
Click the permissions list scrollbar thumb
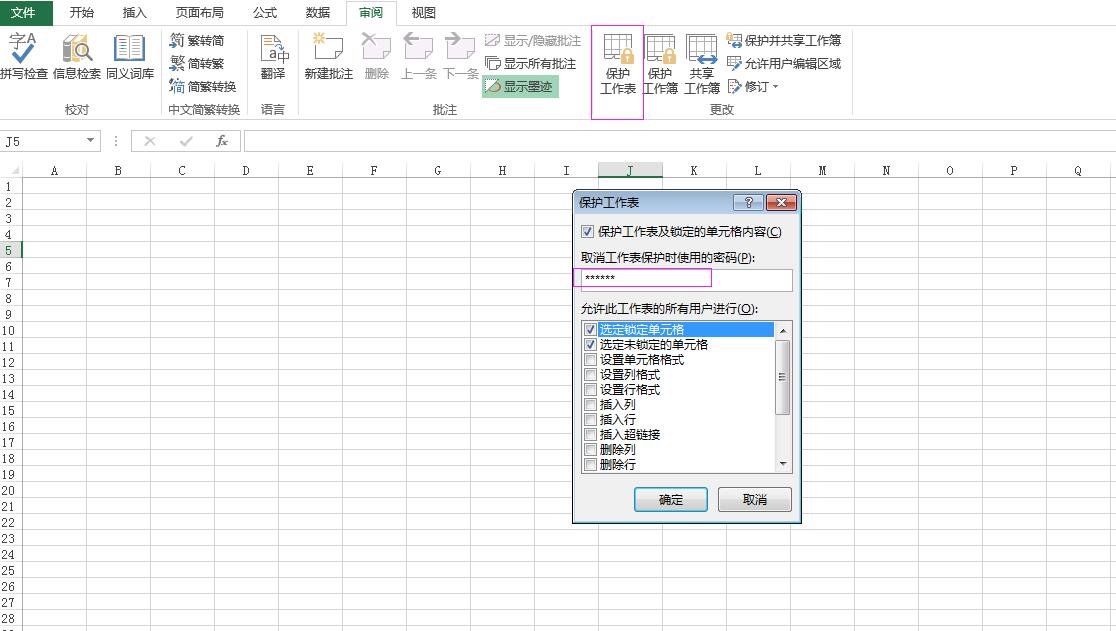pos(783,377)
